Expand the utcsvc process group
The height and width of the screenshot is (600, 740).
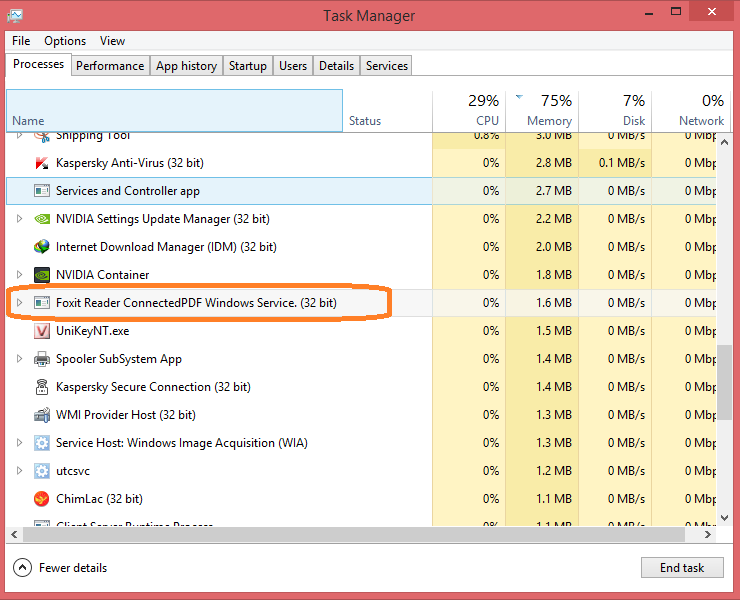click(19, 471)
